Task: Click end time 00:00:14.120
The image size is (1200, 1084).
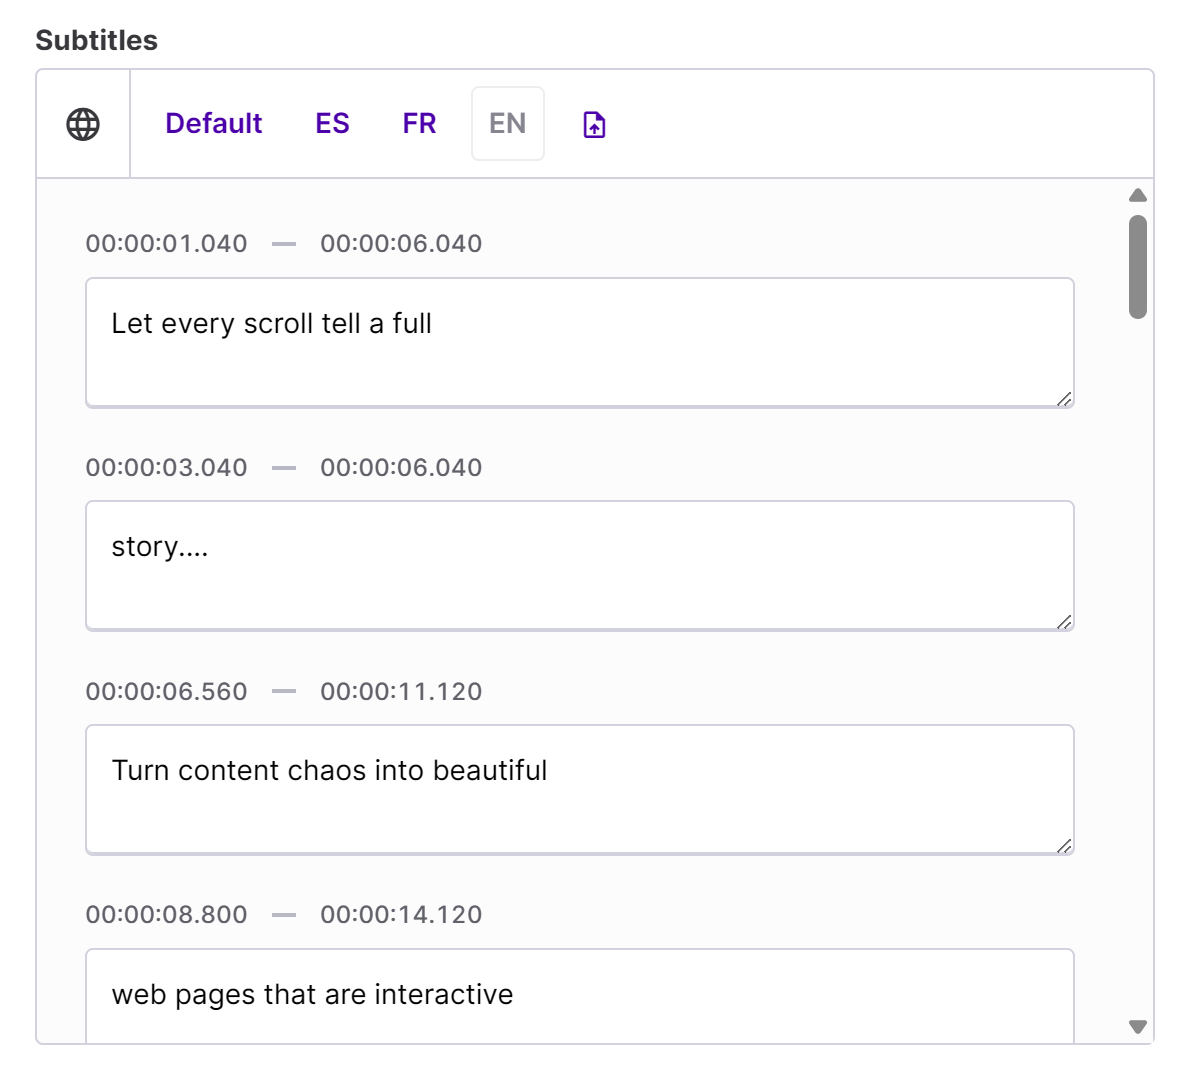Action: (401, 914)
